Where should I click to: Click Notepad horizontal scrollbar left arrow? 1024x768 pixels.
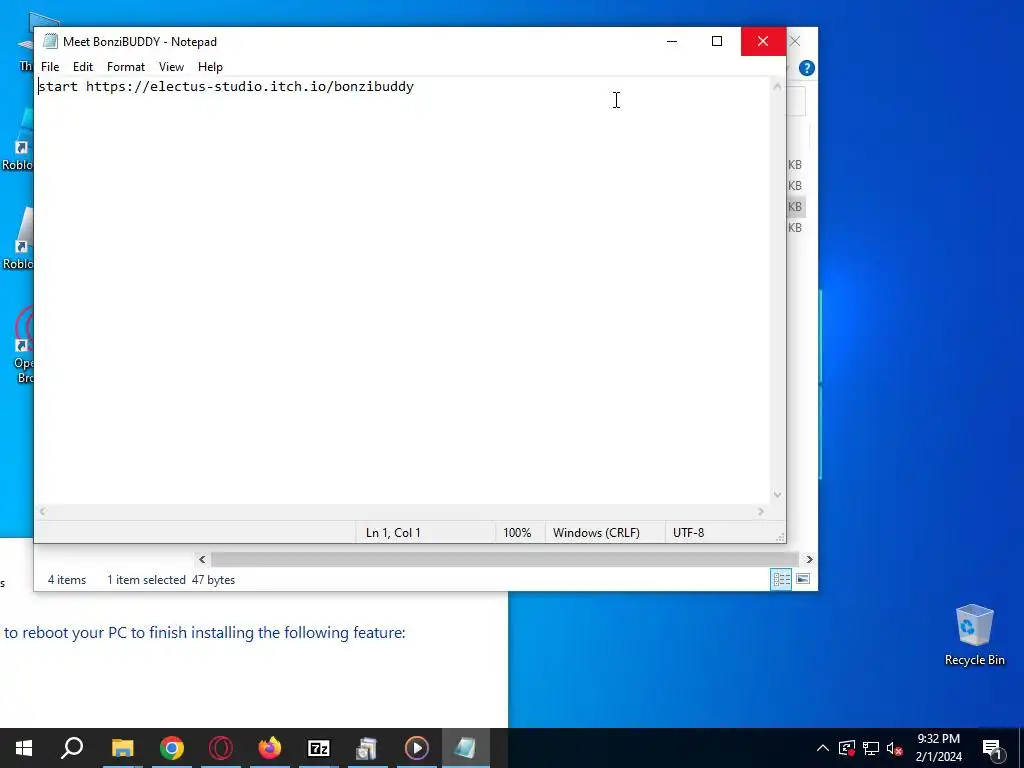pos(42,511)
